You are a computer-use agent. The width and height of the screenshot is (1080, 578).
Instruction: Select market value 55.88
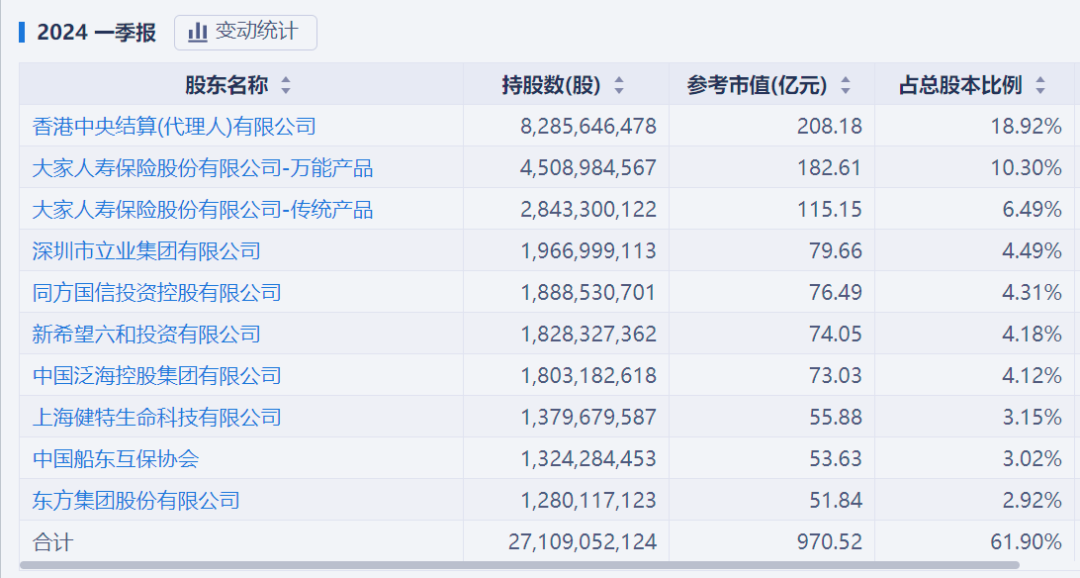[x=835, y=417]
